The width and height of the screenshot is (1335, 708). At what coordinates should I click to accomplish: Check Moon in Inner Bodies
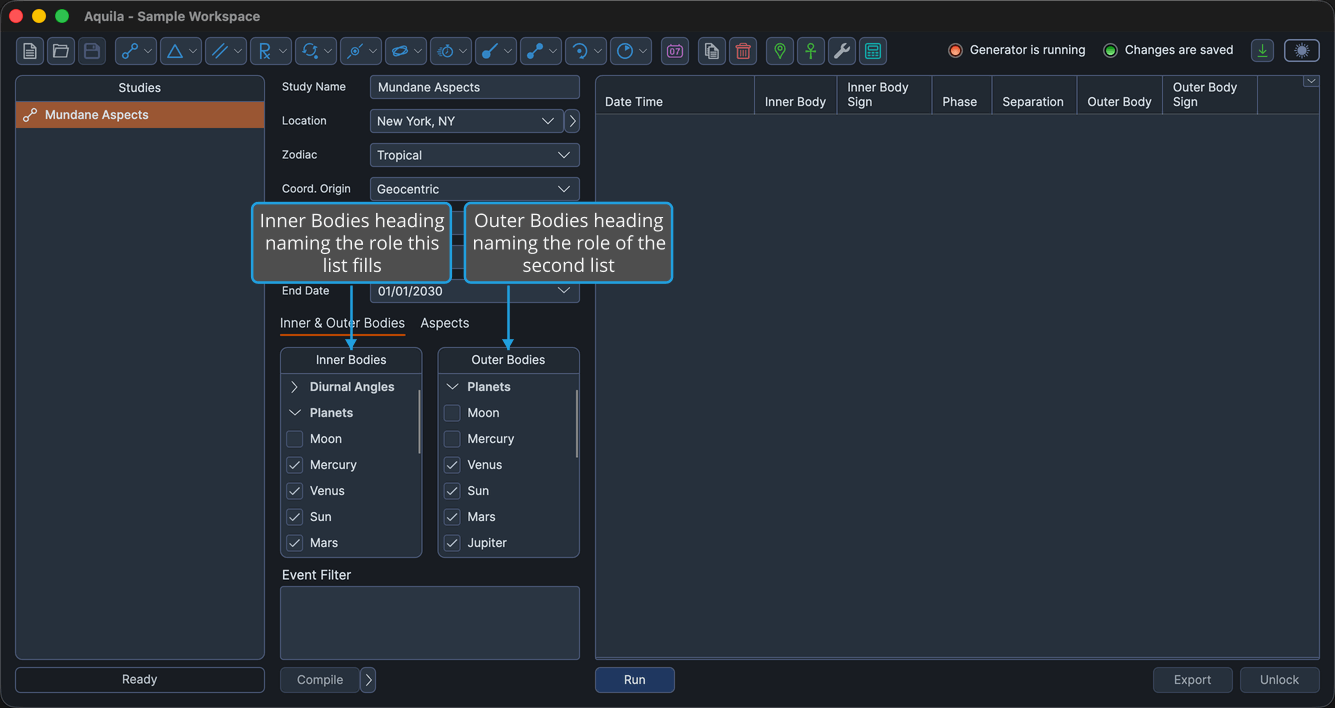pos(295,439)
